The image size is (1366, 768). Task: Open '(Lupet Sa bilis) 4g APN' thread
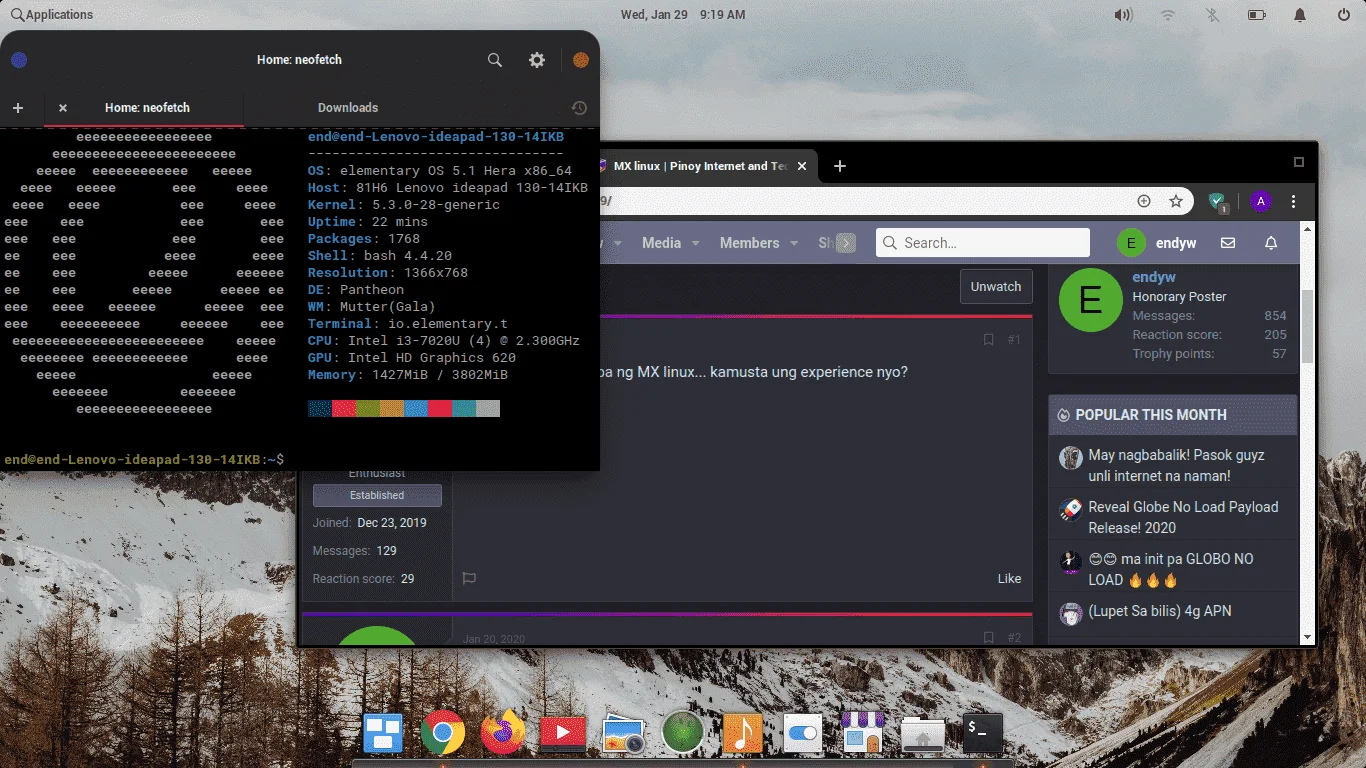tap(1160, 611)
